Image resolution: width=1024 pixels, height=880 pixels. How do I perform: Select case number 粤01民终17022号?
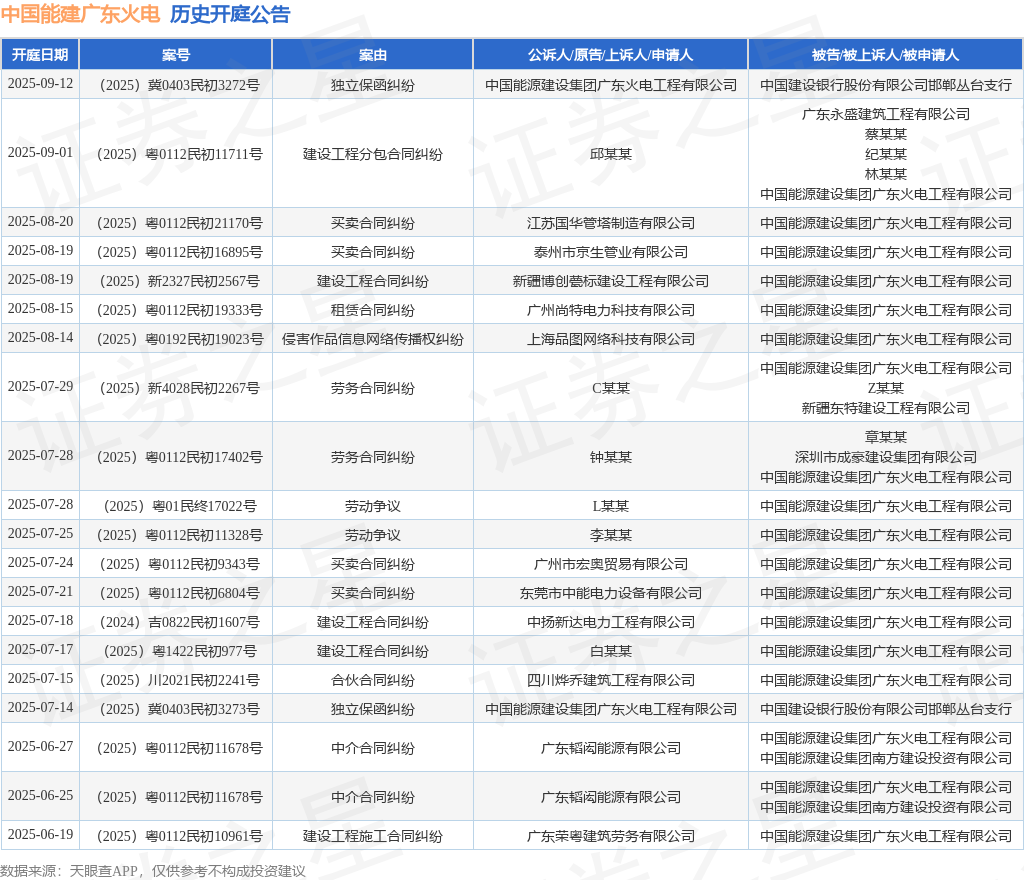click(x=179, y=507)
